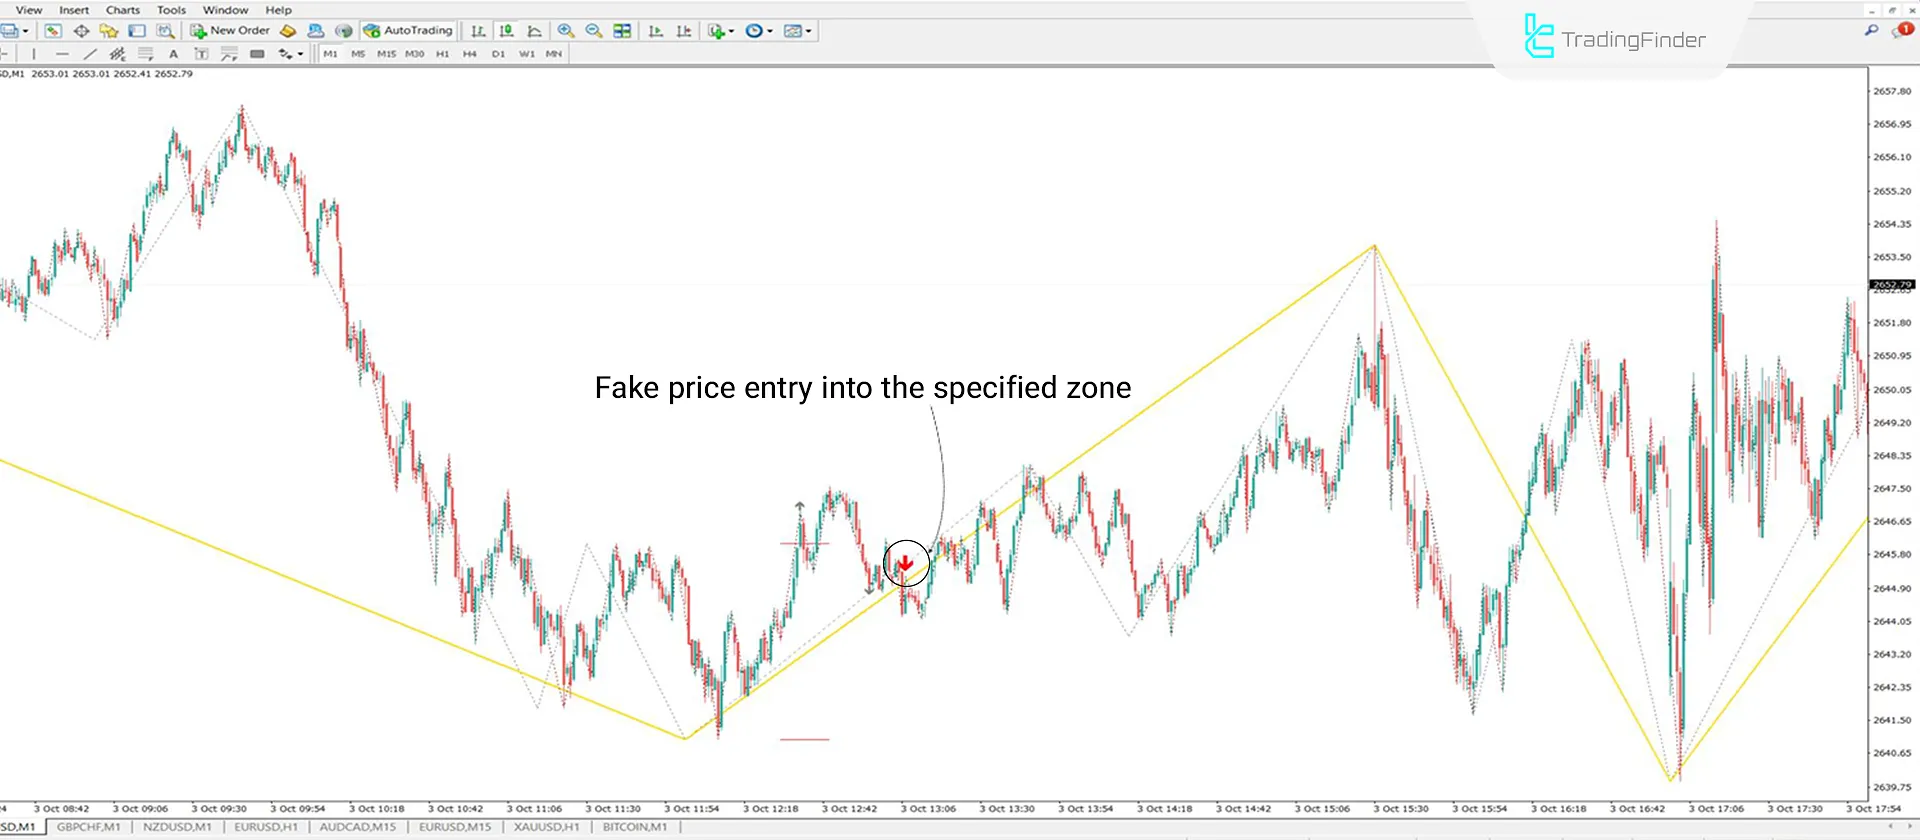
Task: Zoom out on the chart
Action: (594, 31)
